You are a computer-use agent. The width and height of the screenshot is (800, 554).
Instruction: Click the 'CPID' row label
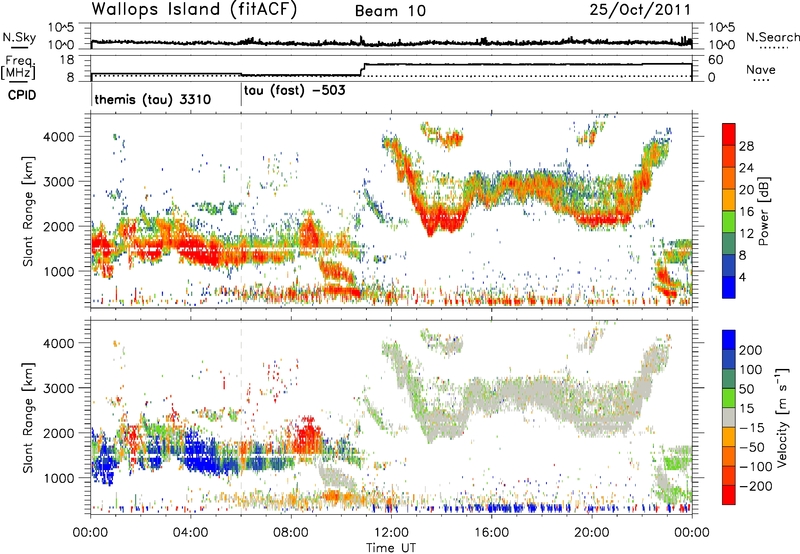tap(22, 95)
